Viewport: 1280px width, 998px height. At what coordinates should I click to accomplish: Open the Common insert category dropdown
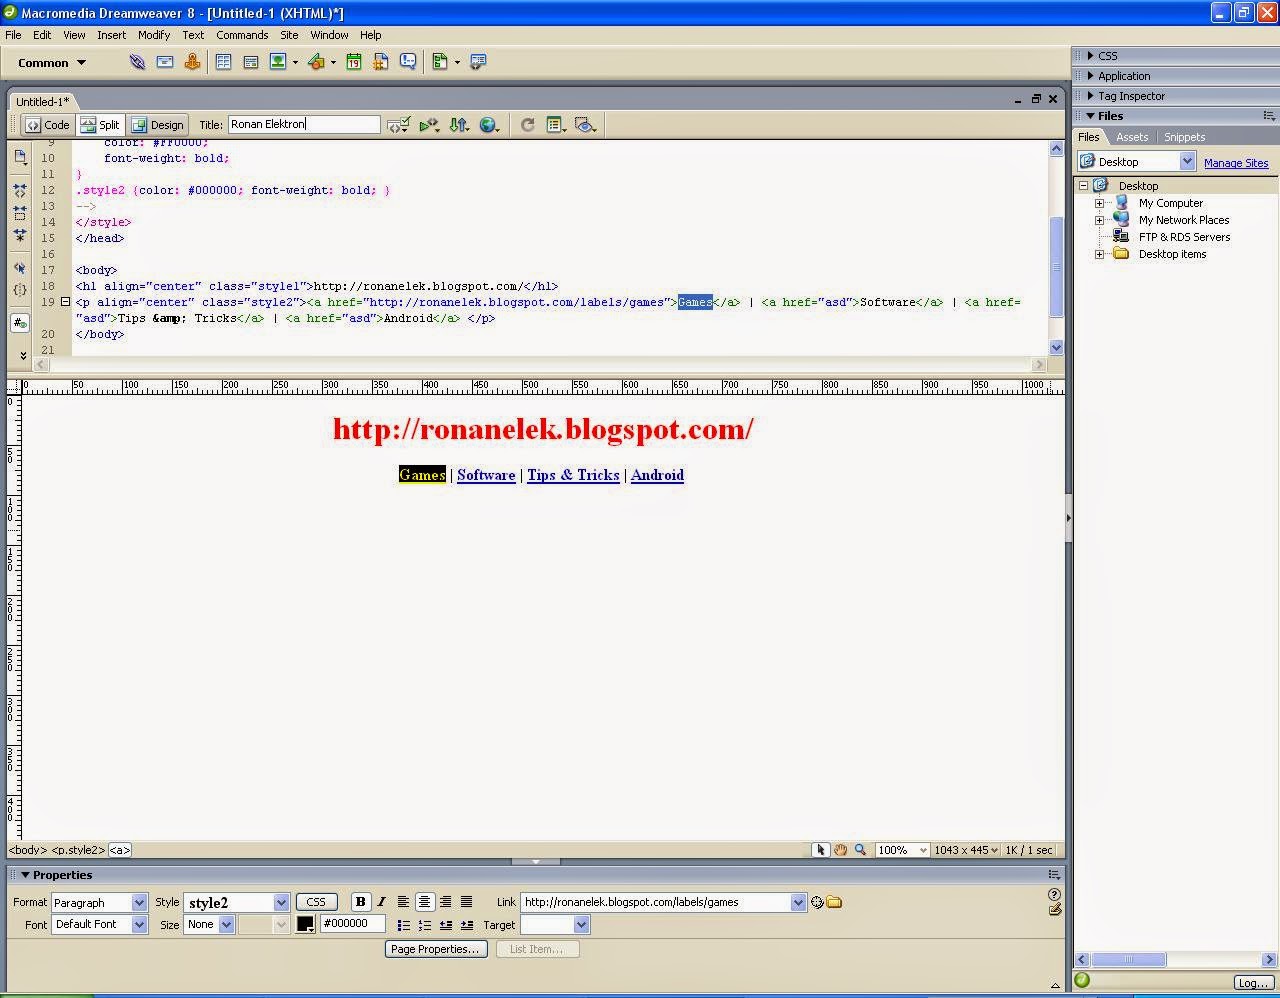pos(52,62)
